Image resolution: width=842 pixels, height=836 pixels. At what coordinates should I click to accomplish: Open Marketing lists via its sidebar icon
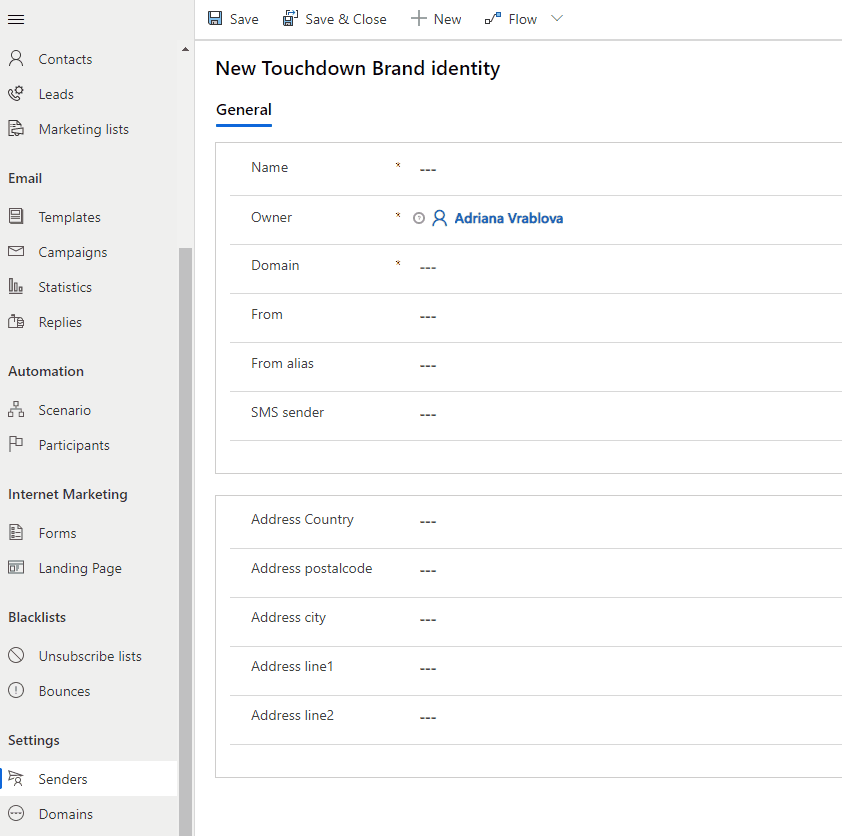tap(16, 128)
